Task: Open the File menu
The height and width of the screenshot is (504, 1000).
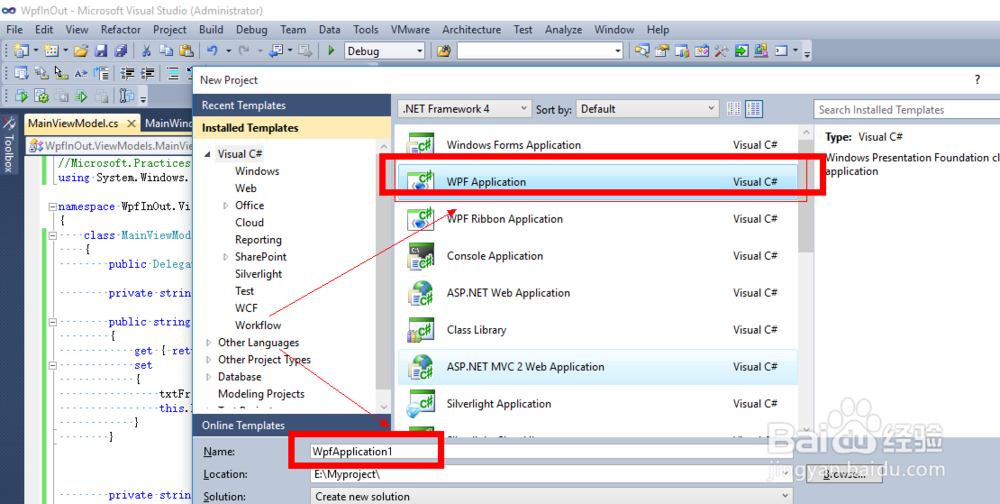Action: (14, 29)
